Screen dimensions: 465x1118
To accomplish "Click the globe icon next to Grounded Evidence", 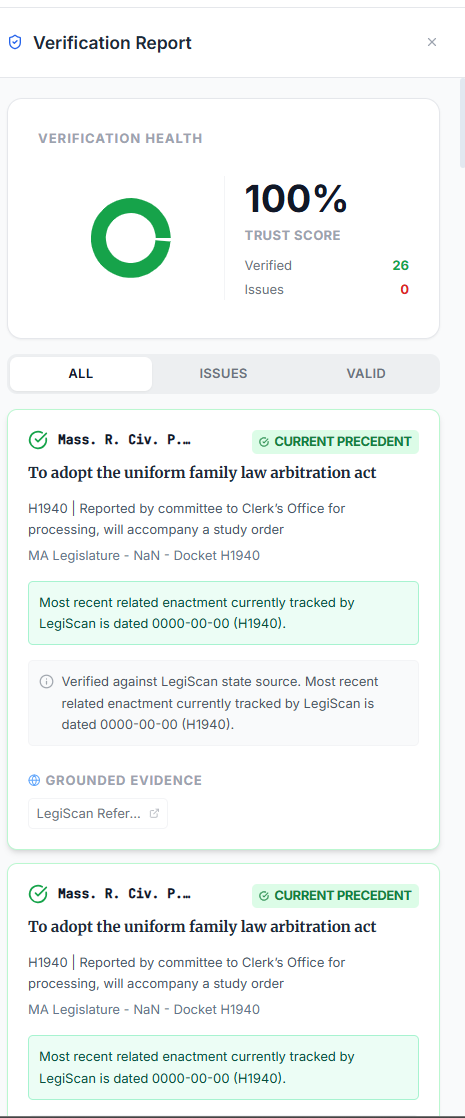I will (34, 781).
